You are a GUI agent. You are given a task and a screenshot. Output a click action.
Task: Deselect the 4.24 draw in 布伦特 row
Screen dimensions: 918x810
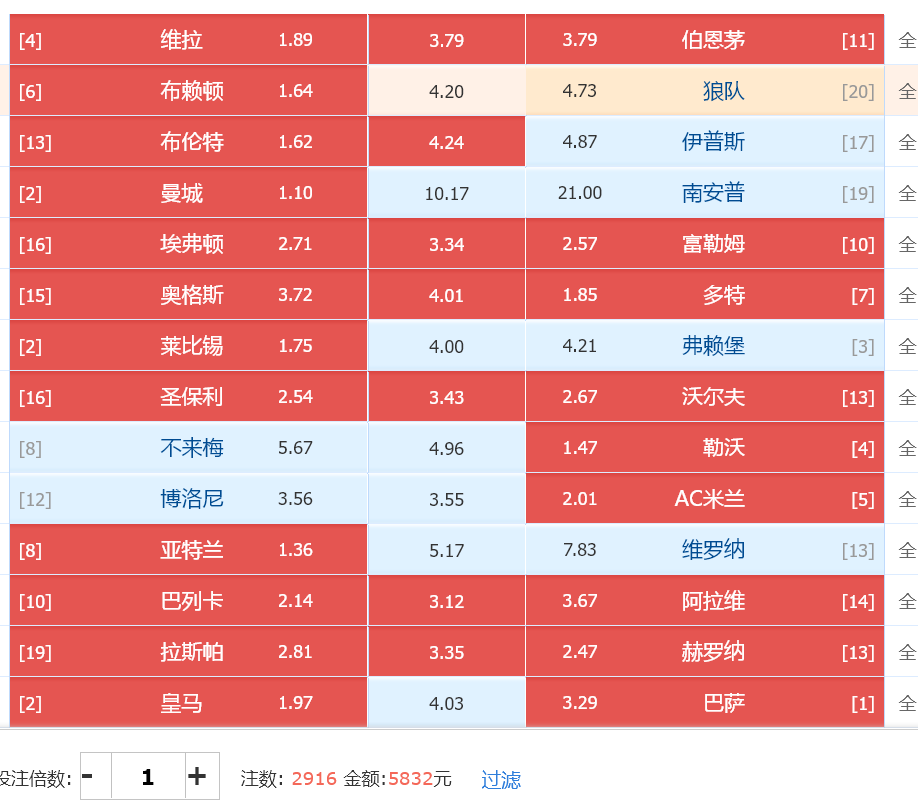[447, 142]
